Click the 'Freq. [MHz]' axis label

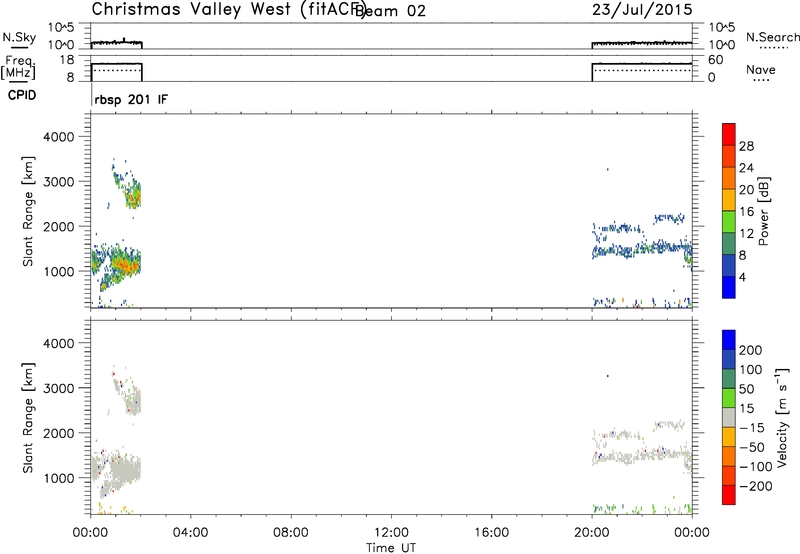coord(19,67)
